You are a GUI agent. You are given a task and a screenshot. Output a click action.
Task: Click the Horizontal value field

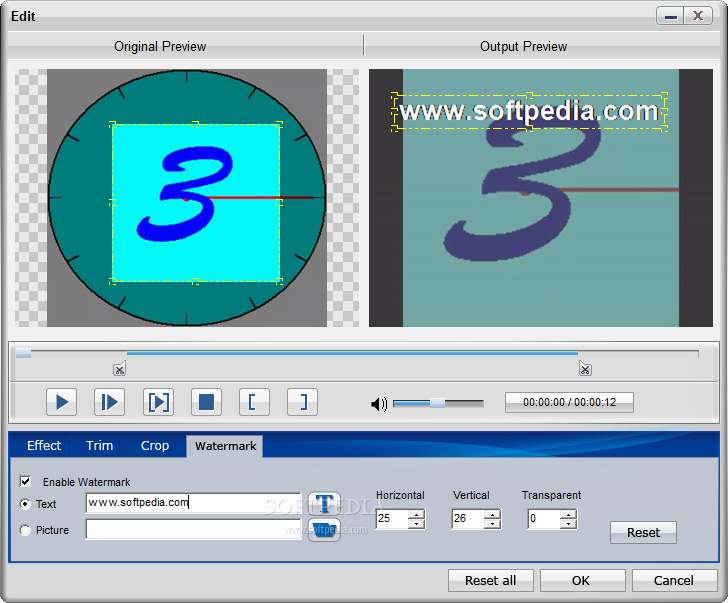click(x=392, y=519)
